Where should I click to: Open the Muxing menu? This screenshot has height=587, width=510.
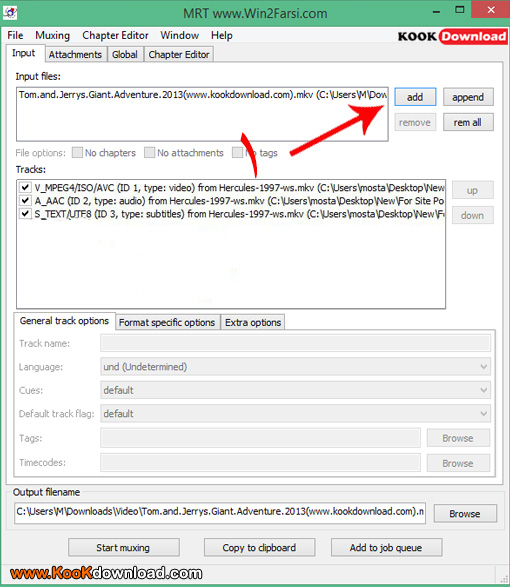pyautogui.click(x=52, y=36)
